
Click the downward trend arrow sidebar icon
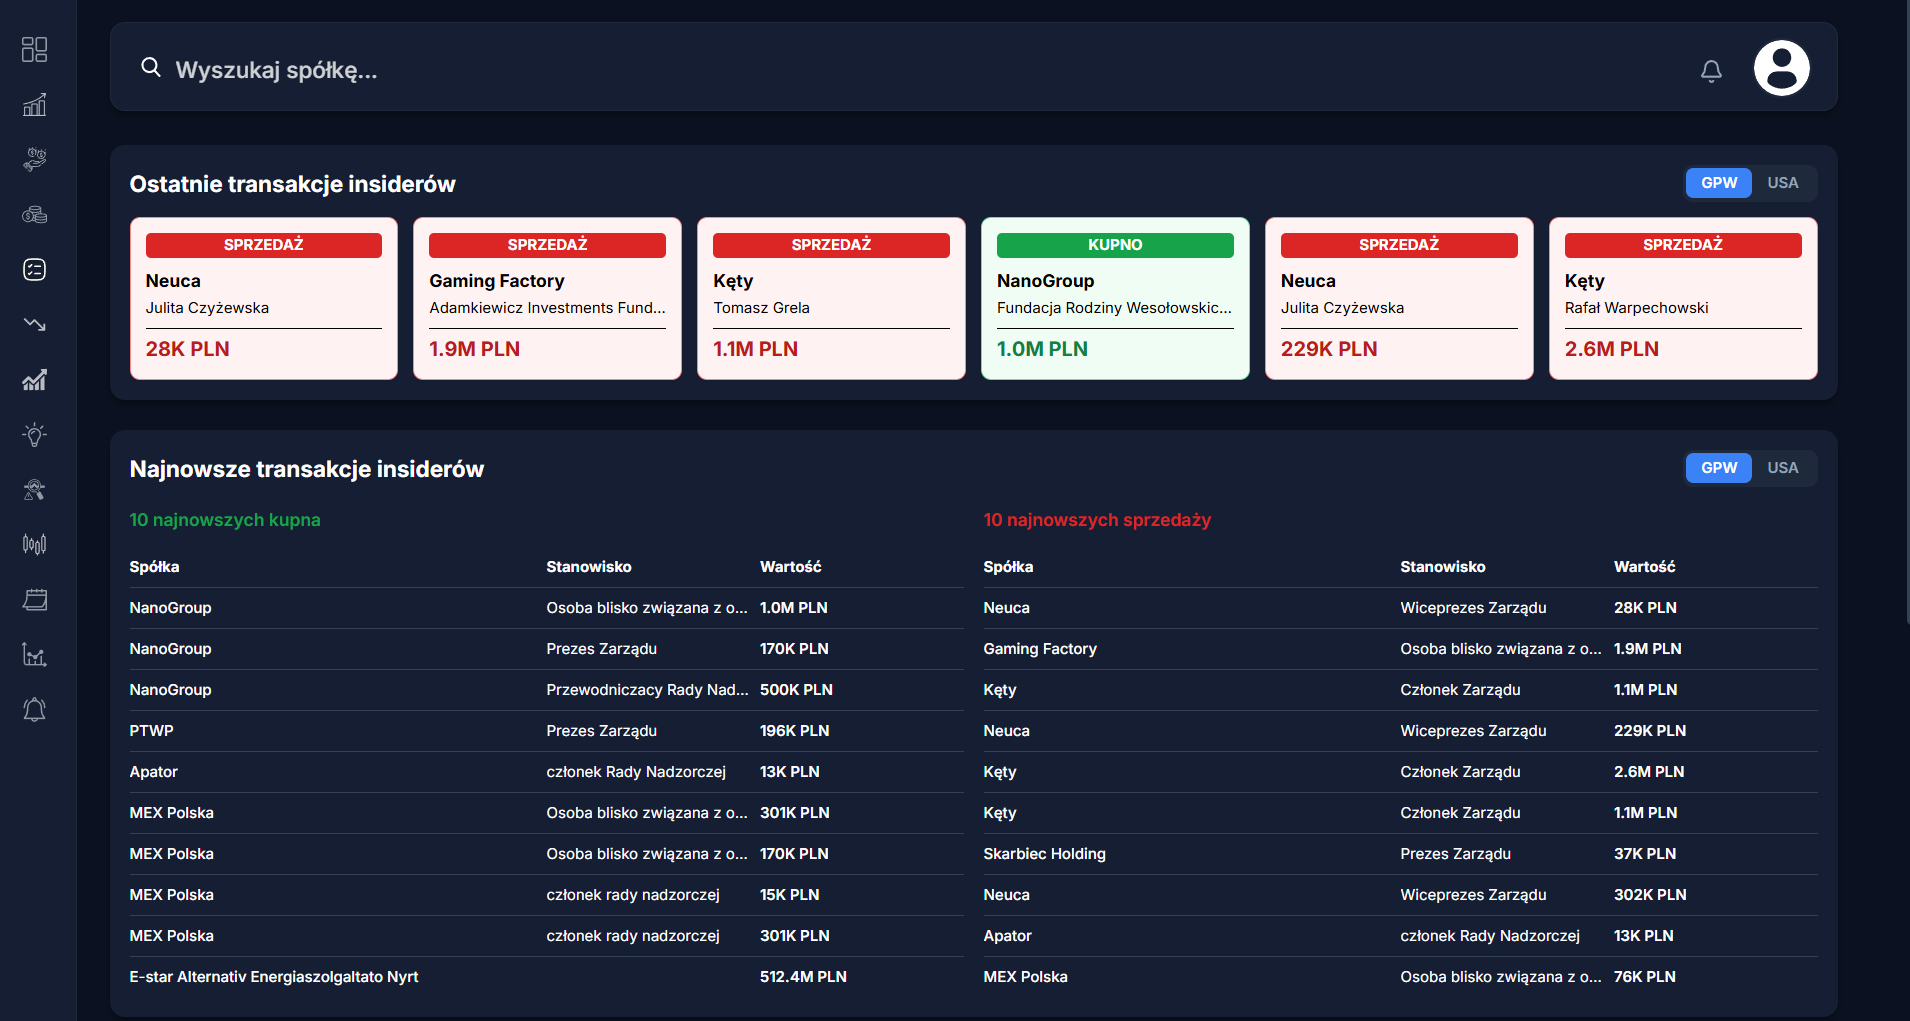click(35, 324)
